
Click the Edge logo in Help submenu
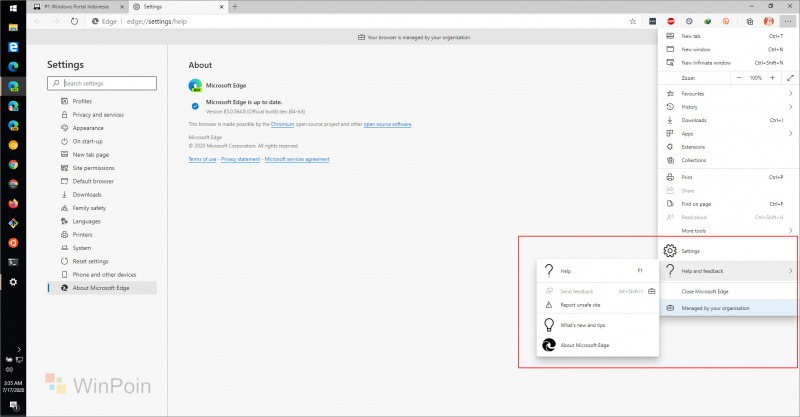tap(549, 345)
